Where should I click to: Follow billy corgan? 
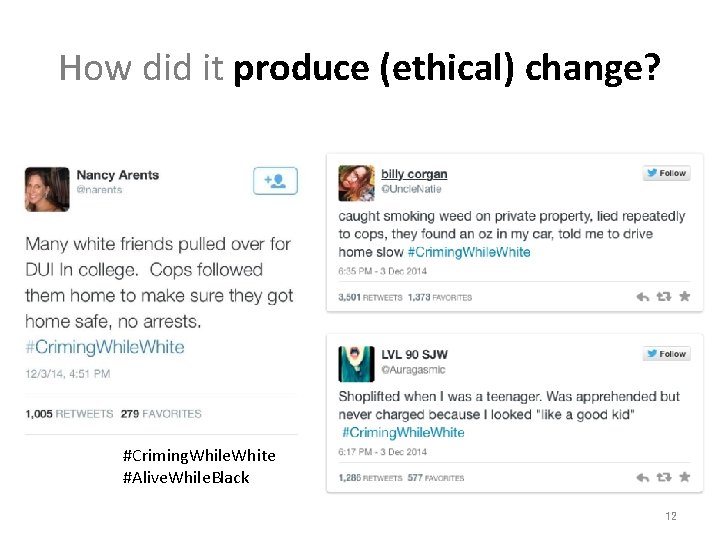click(x=666, y=173)
